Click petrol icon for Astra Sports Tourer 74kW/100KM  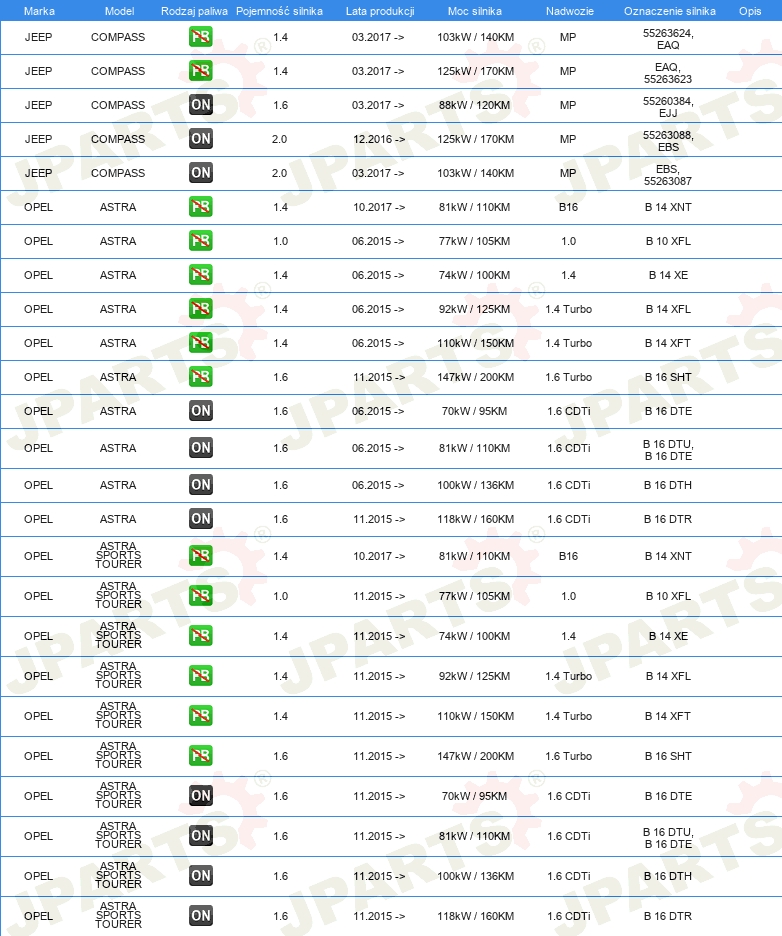pos(201,636)
